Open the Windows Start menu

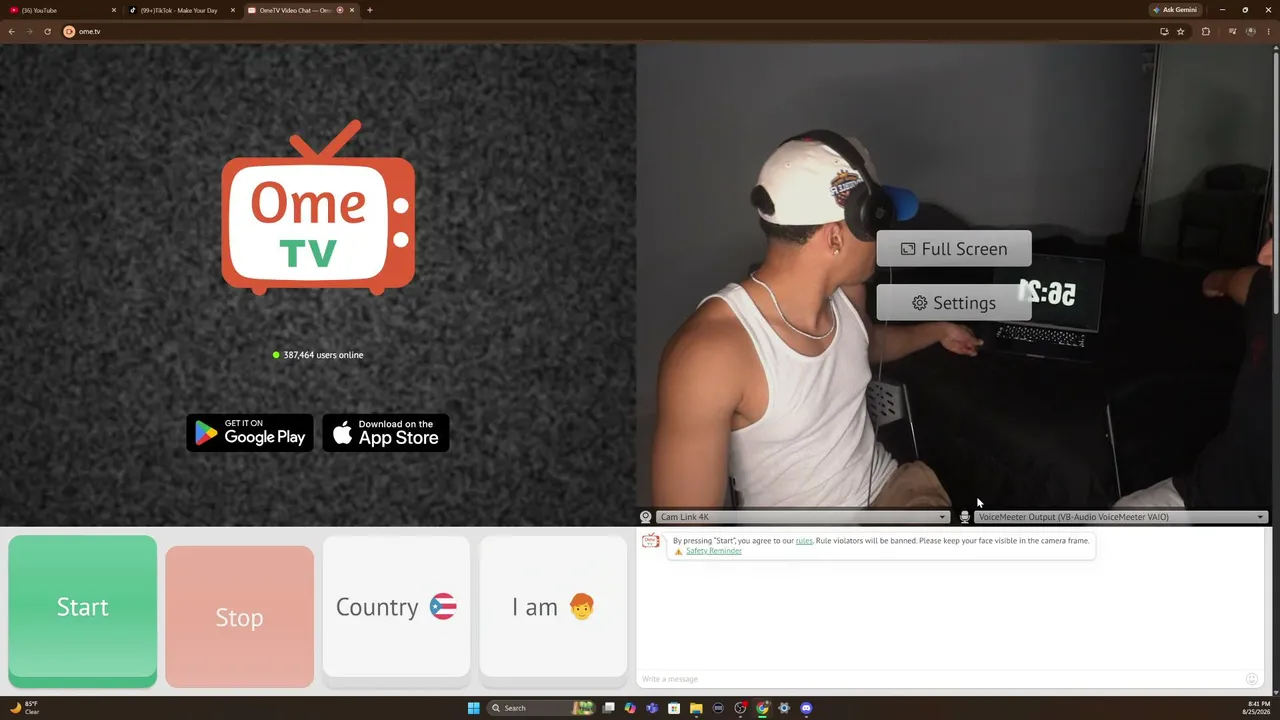(x=474, y=708)
